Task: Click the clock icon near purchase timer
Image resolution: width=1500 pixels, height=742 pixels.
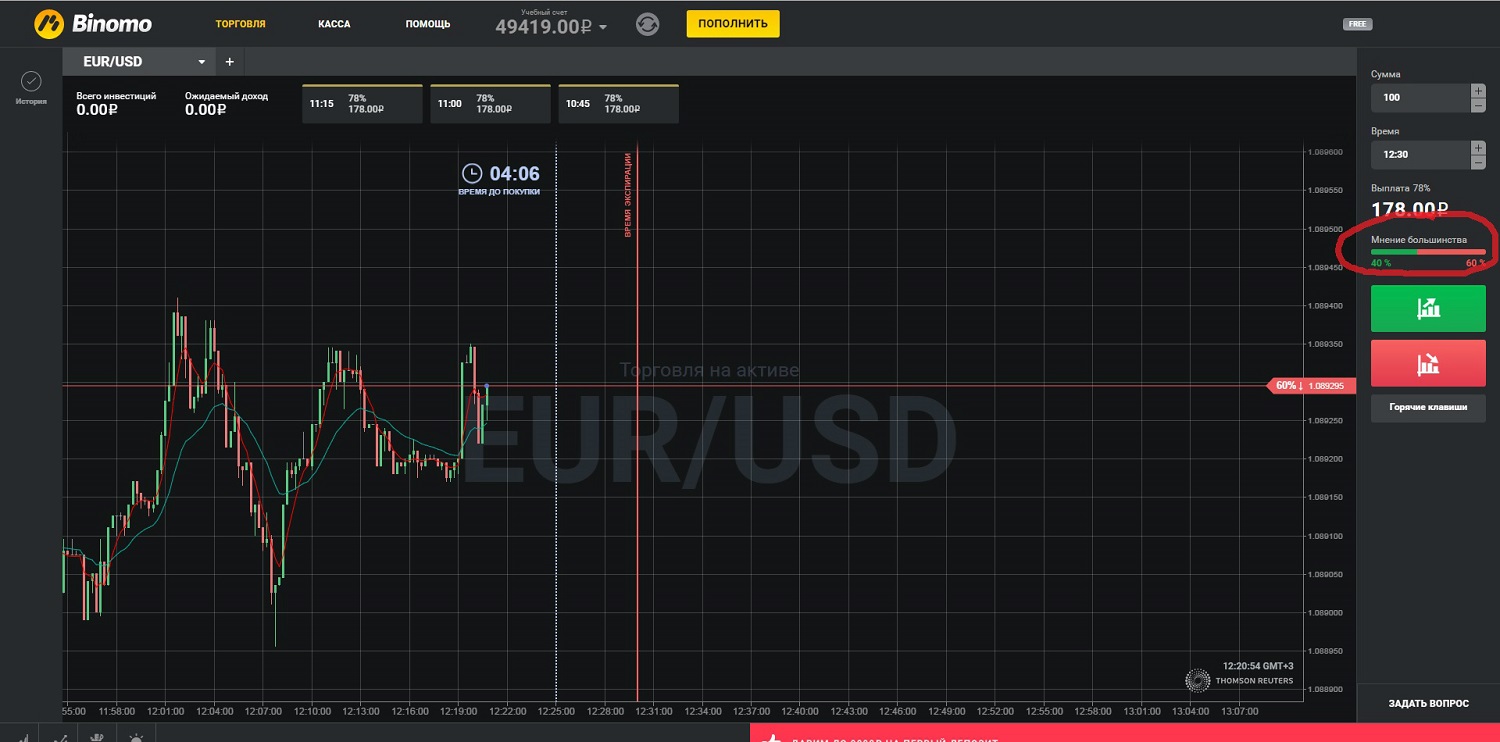Action: pos(471,174)
